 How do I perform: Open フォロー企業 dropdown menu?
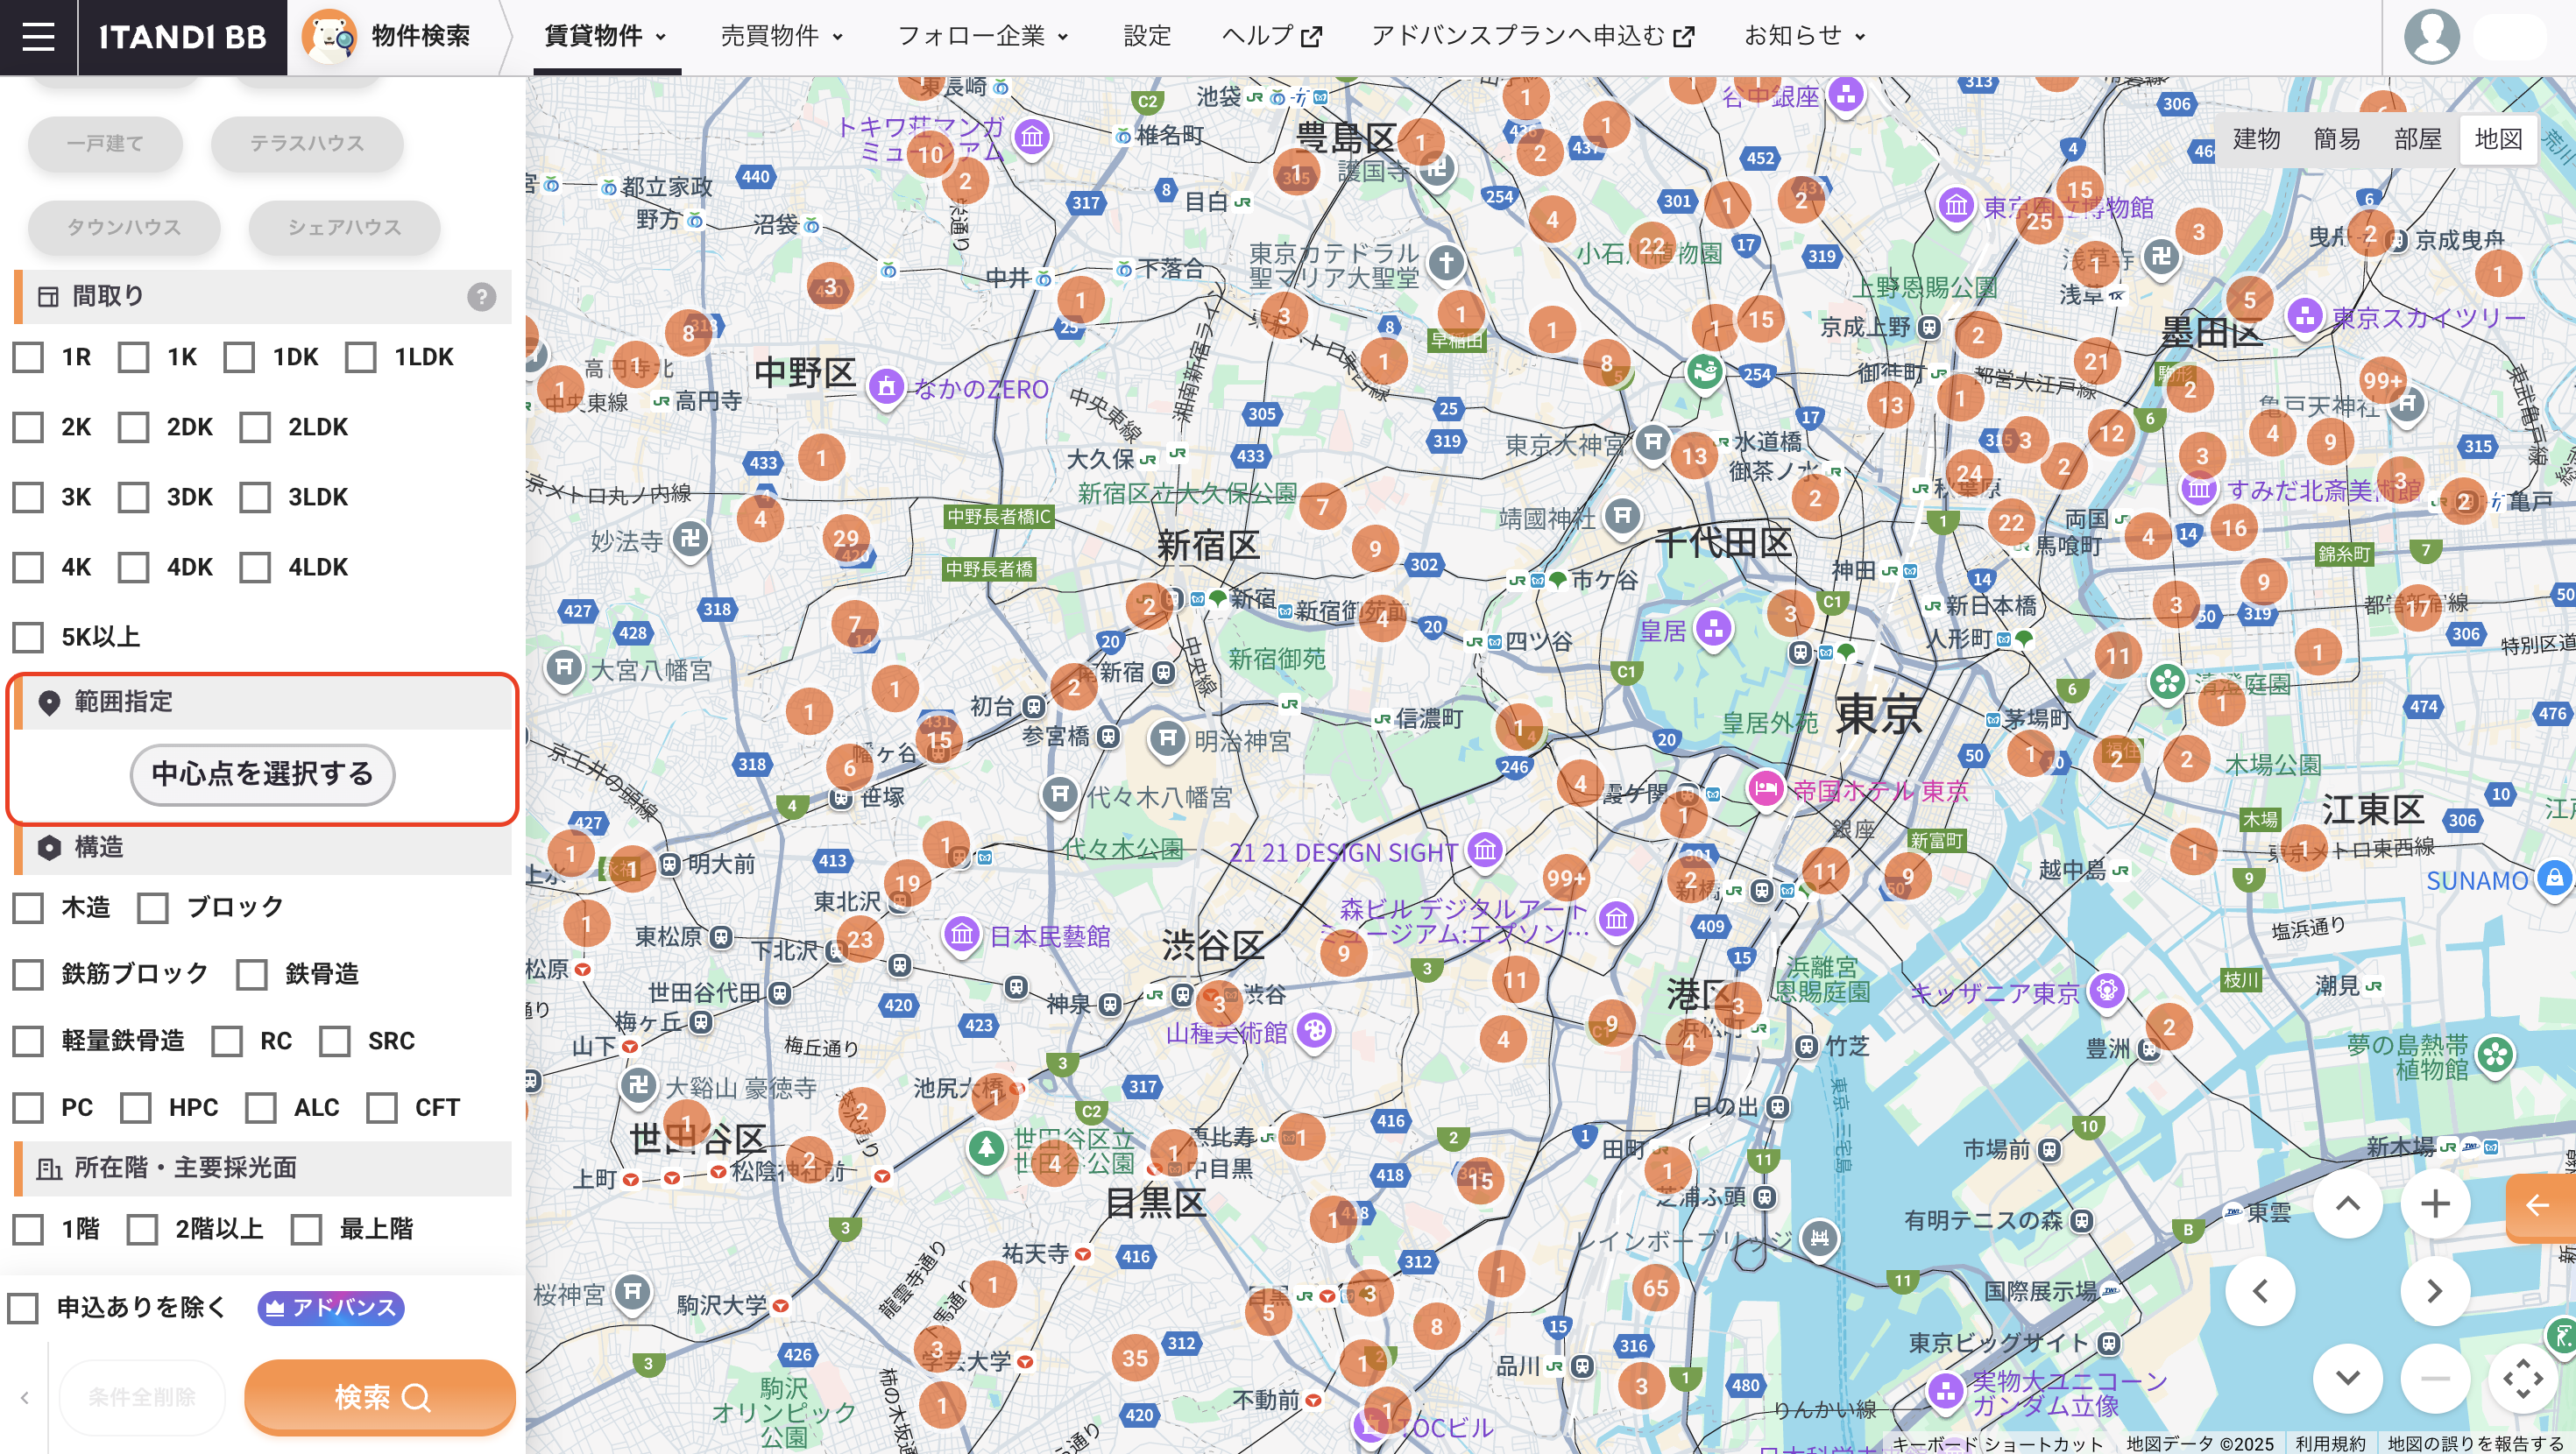click(983, 37)
